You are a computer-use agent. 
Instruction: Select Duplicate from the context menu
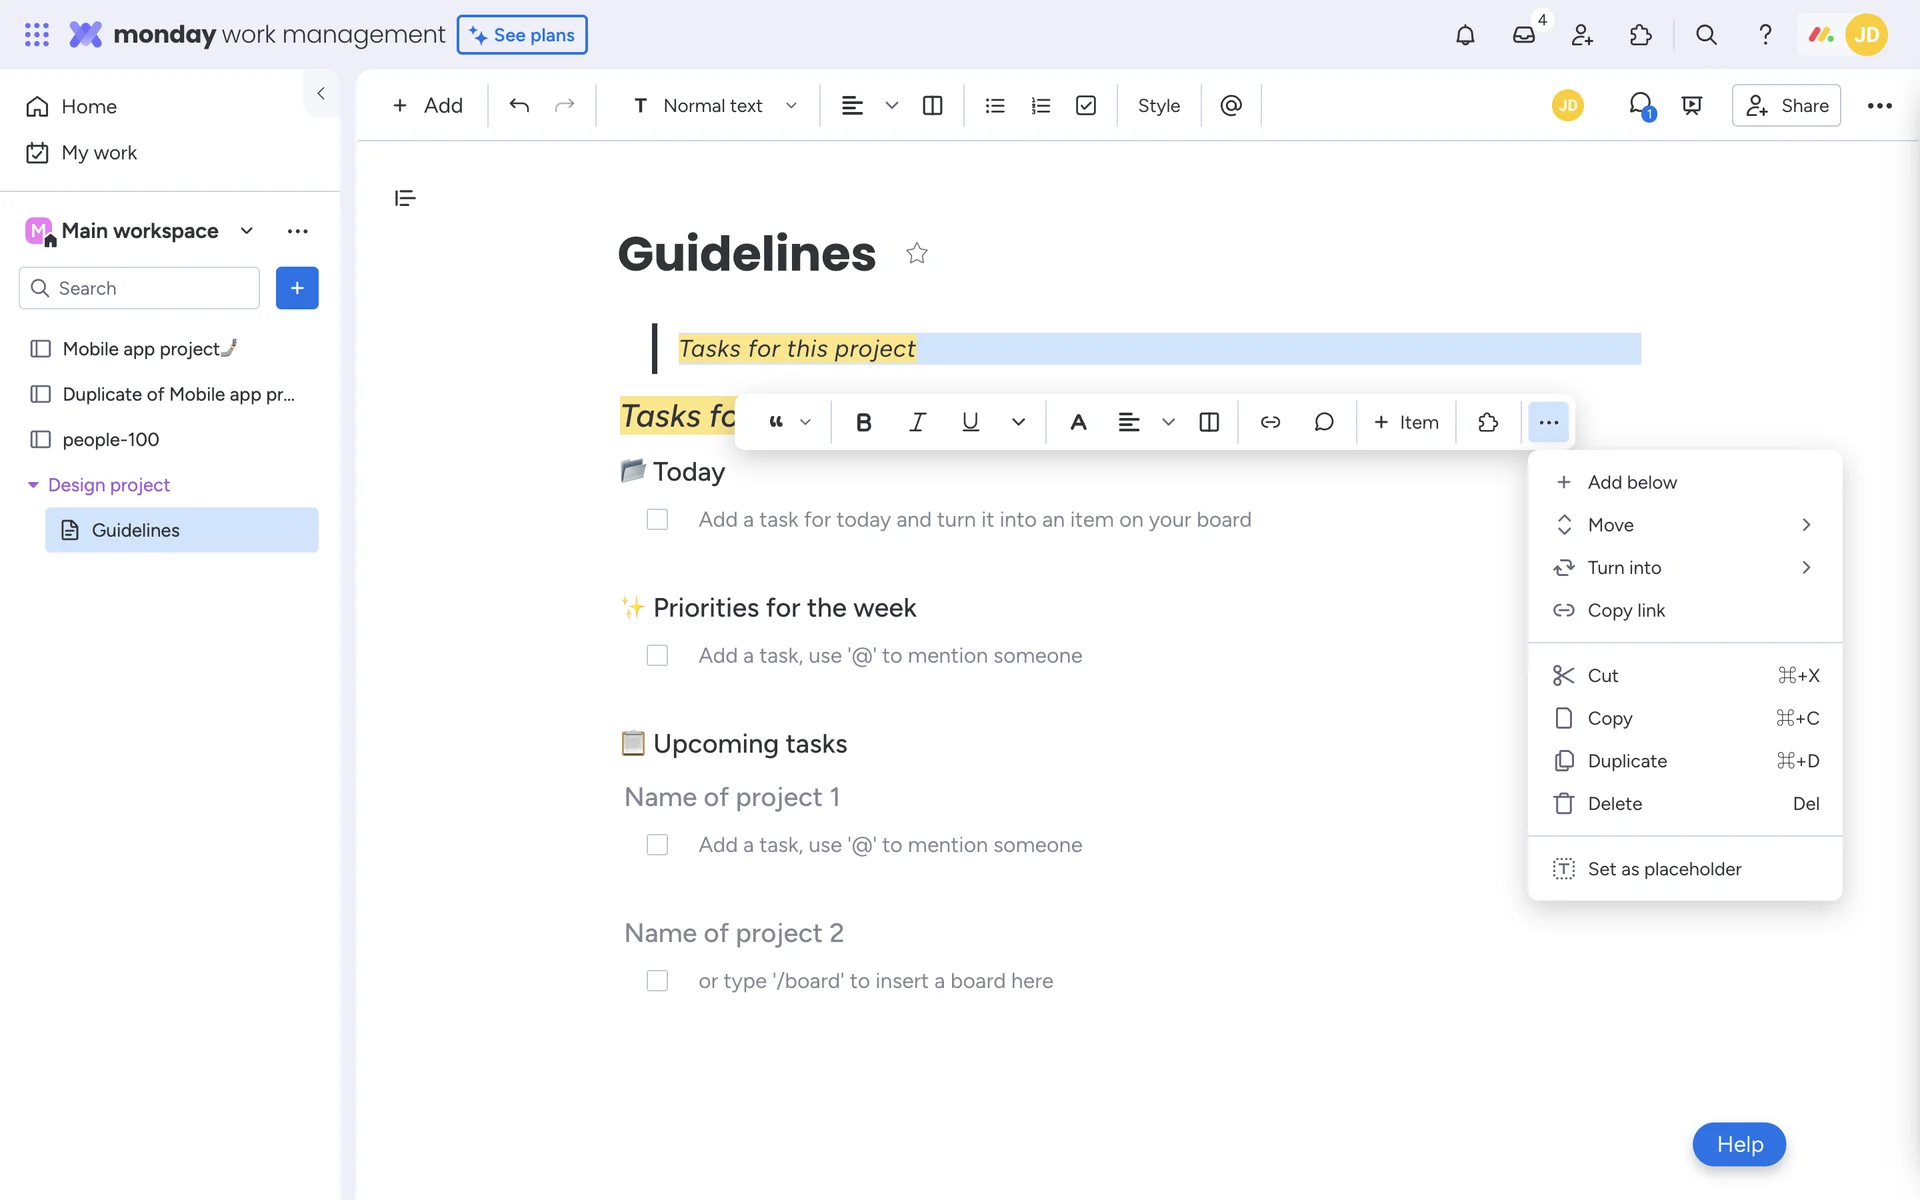click(x=1627, y=761)
